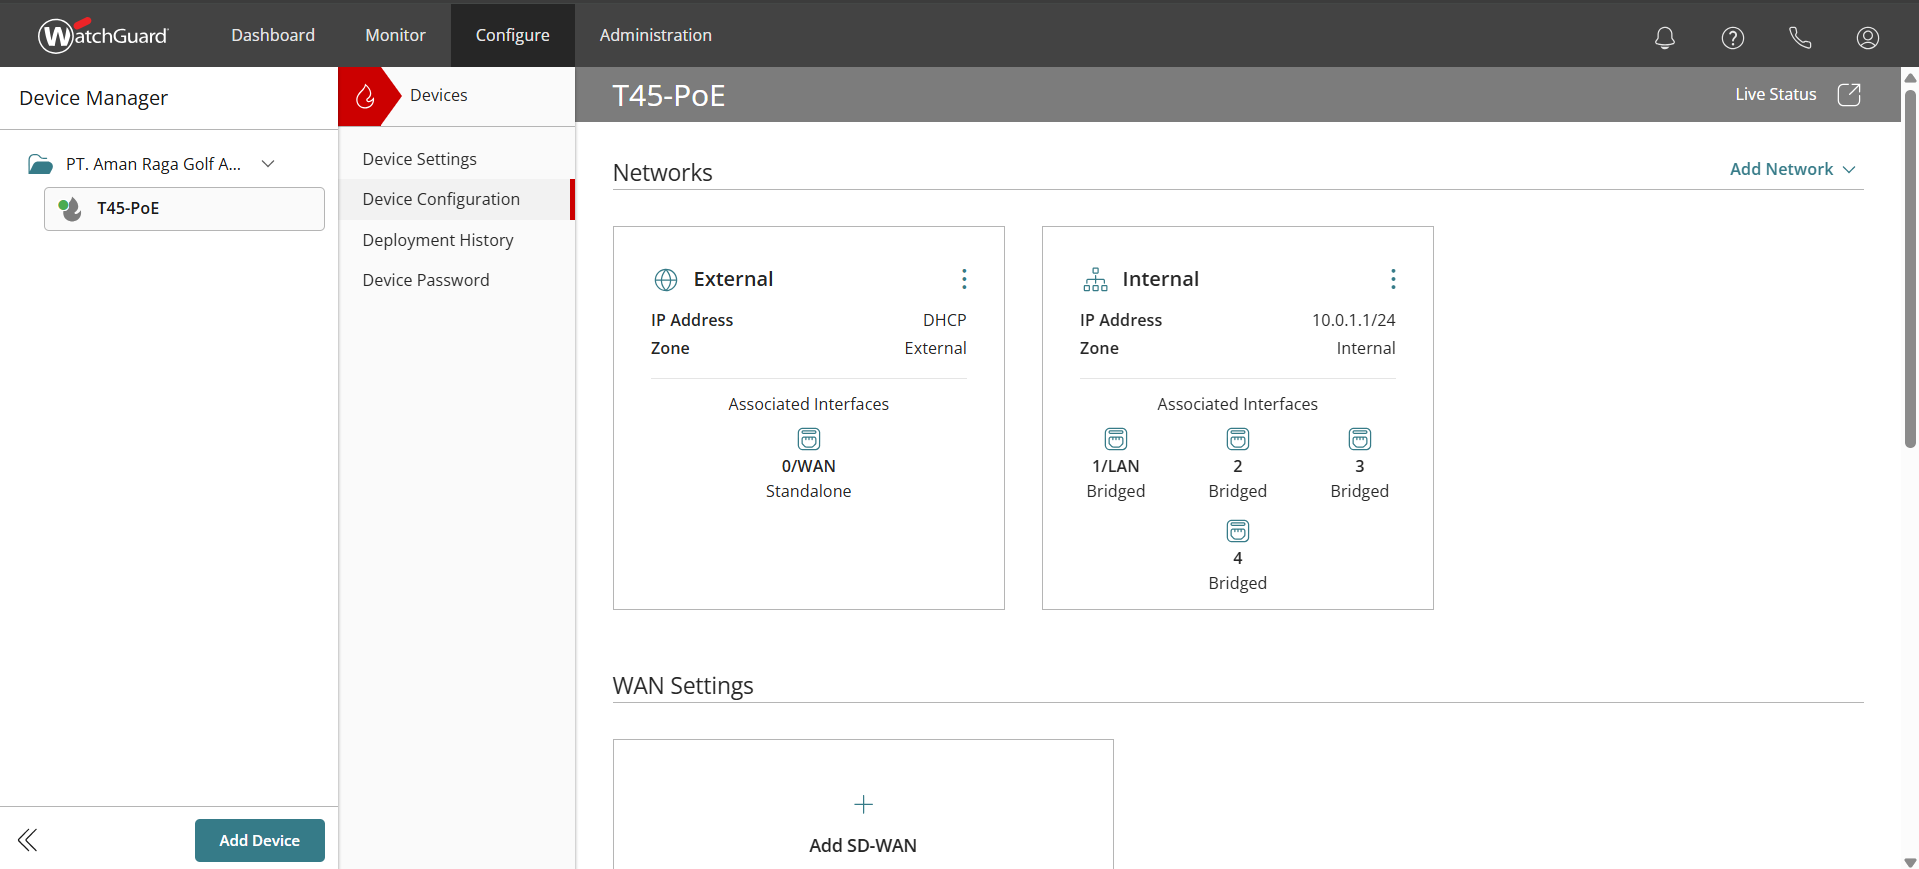Open the Internal network three-dot menu
The height and width of the screenshot is (869, 1919).
point(1393,279)
